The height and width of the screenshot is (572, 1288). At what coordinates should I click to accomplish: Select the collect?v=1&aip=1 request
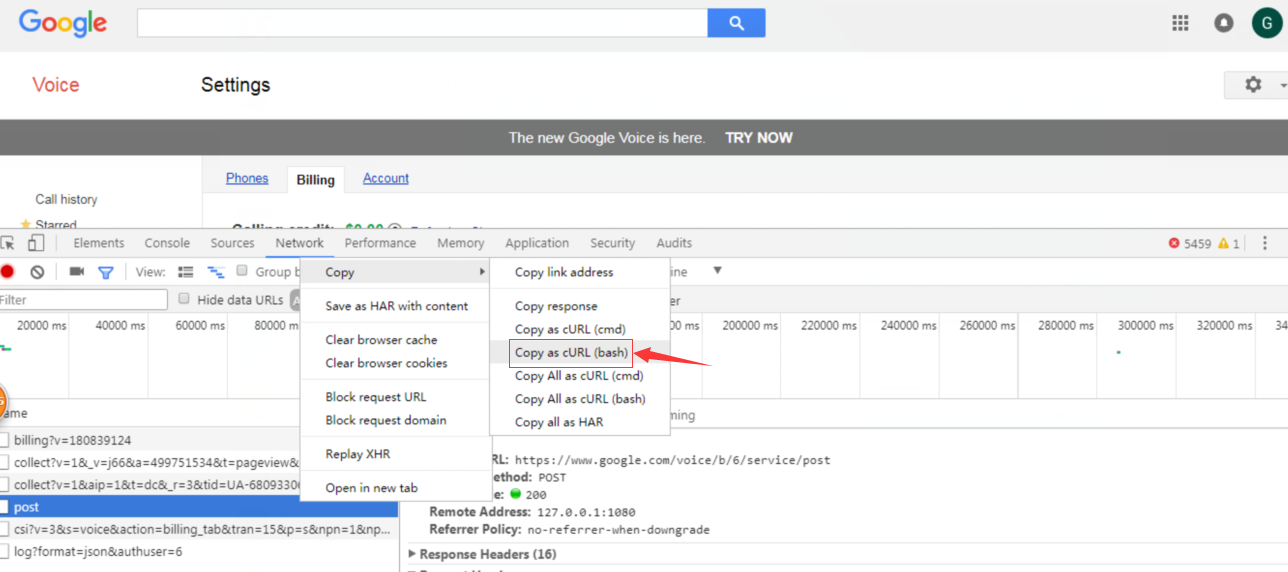click(150, 485)
